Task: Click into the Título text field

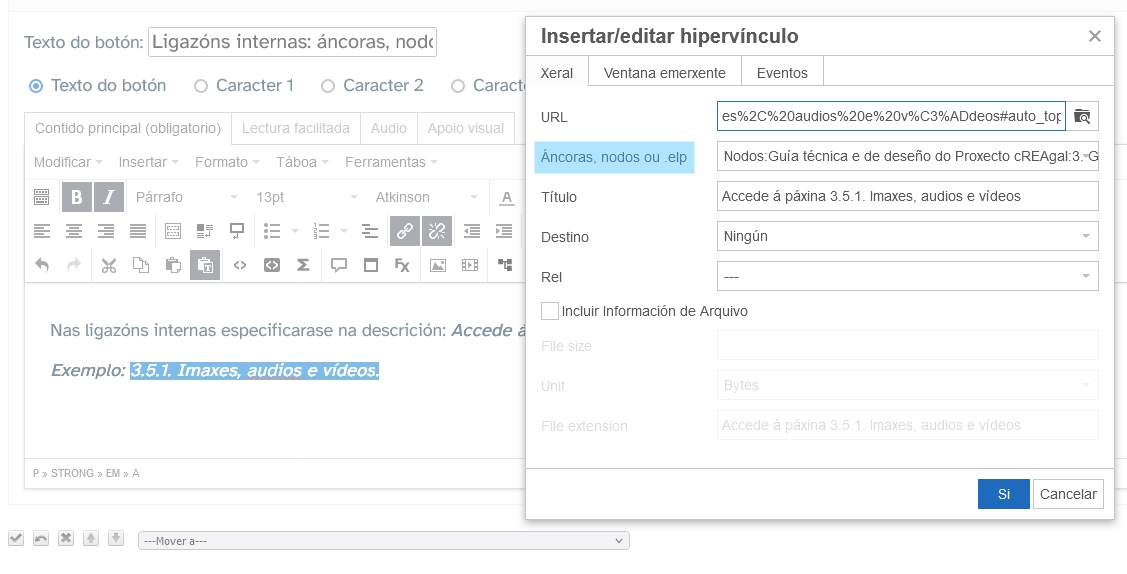Action: (x=907, y=196)
